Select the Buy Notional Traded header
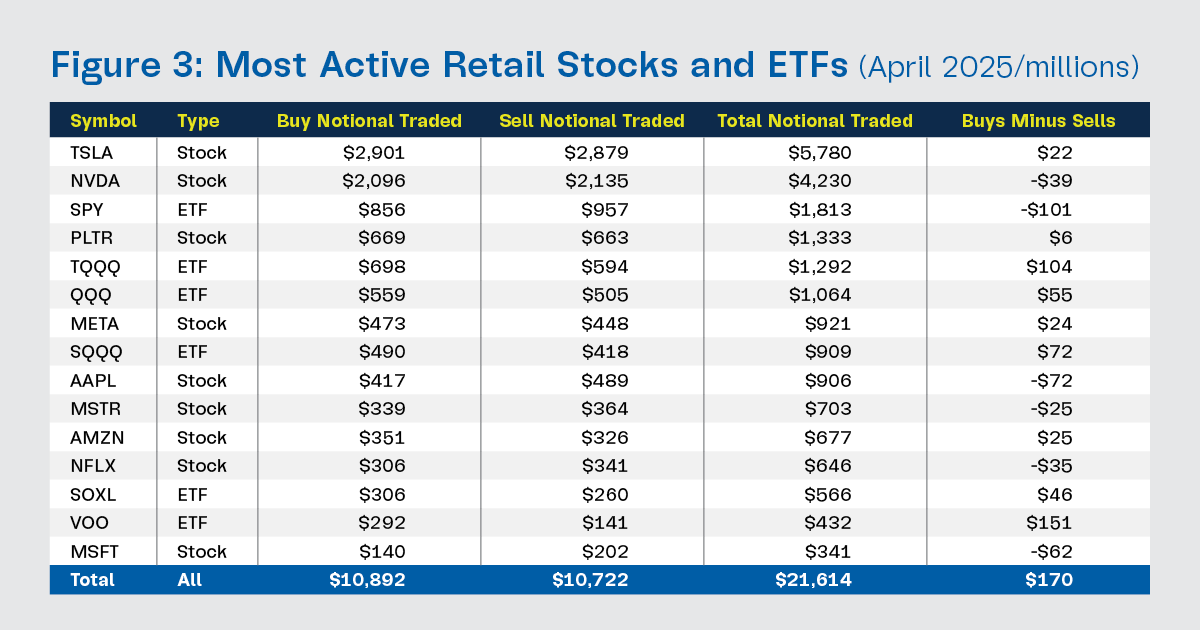Screen dimensions: 1200x630 pyautogui.click(x=369, y=121)
